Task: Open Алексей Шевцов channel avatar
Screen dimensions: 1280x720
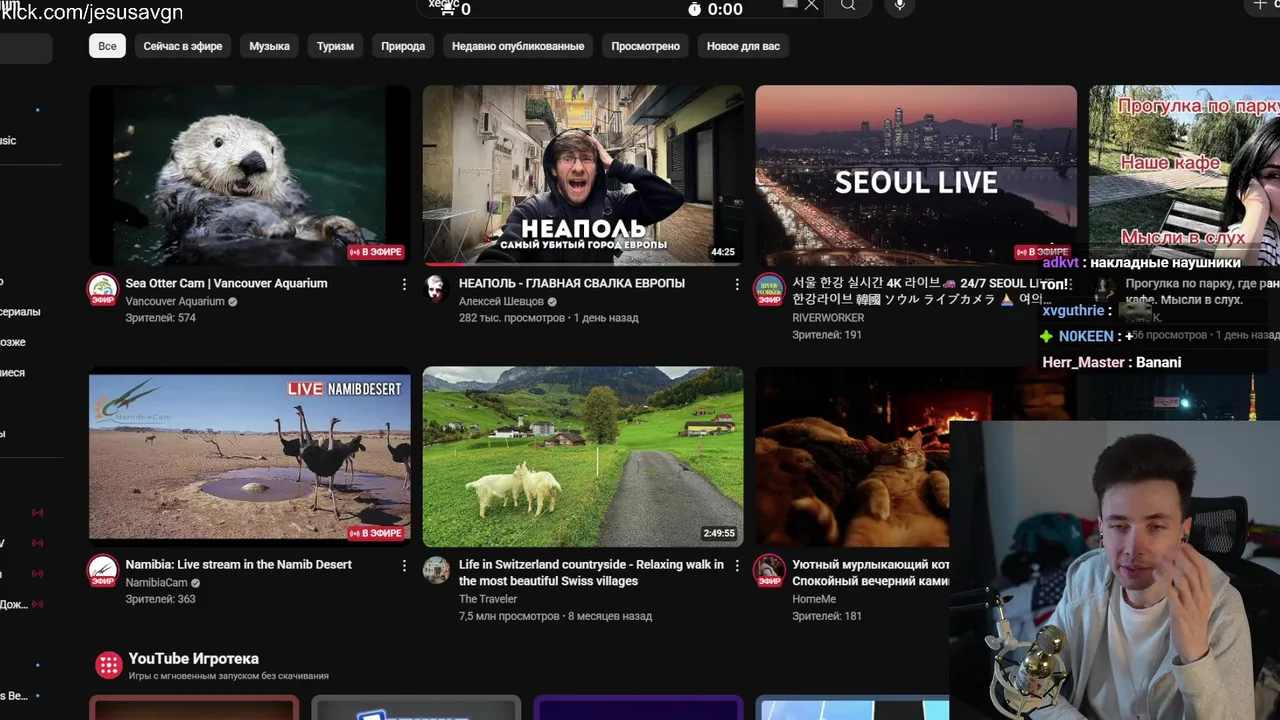Action: (x=435, y=289)
